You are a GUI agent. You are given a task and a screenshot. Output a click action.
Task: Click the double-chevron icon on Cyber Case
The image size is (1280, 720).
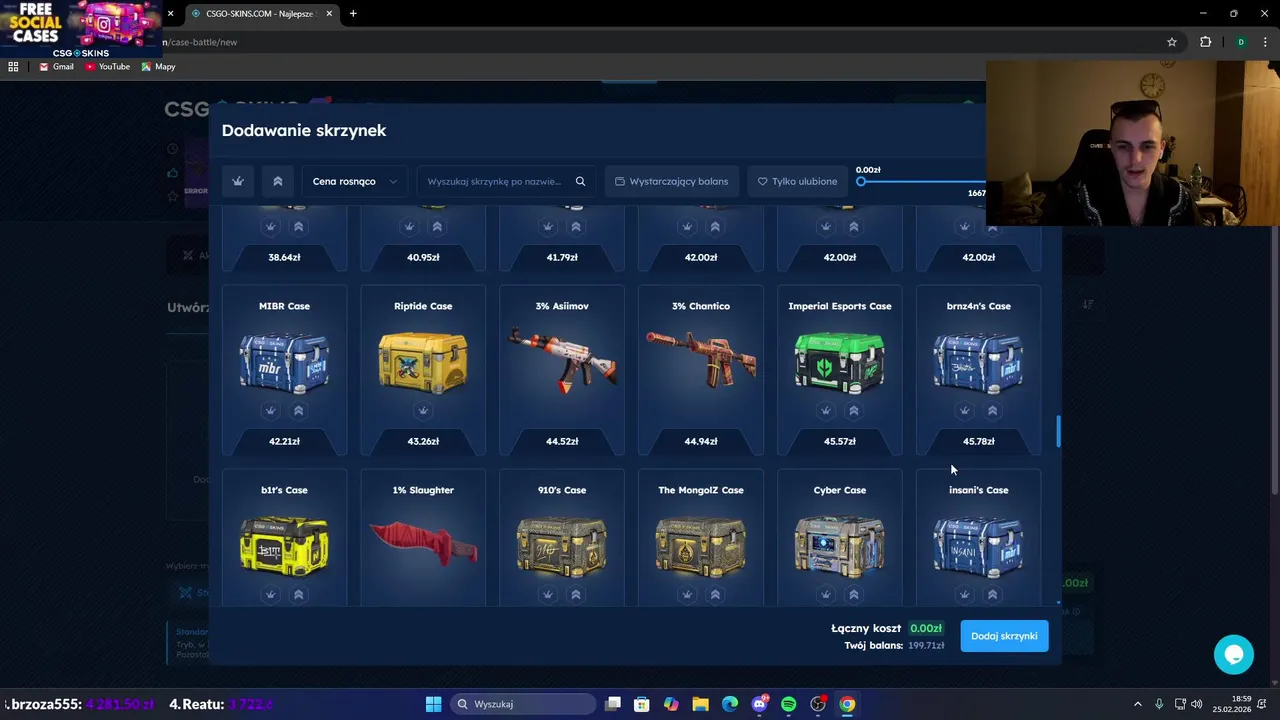pyautogui.click(x=853, y=594)
